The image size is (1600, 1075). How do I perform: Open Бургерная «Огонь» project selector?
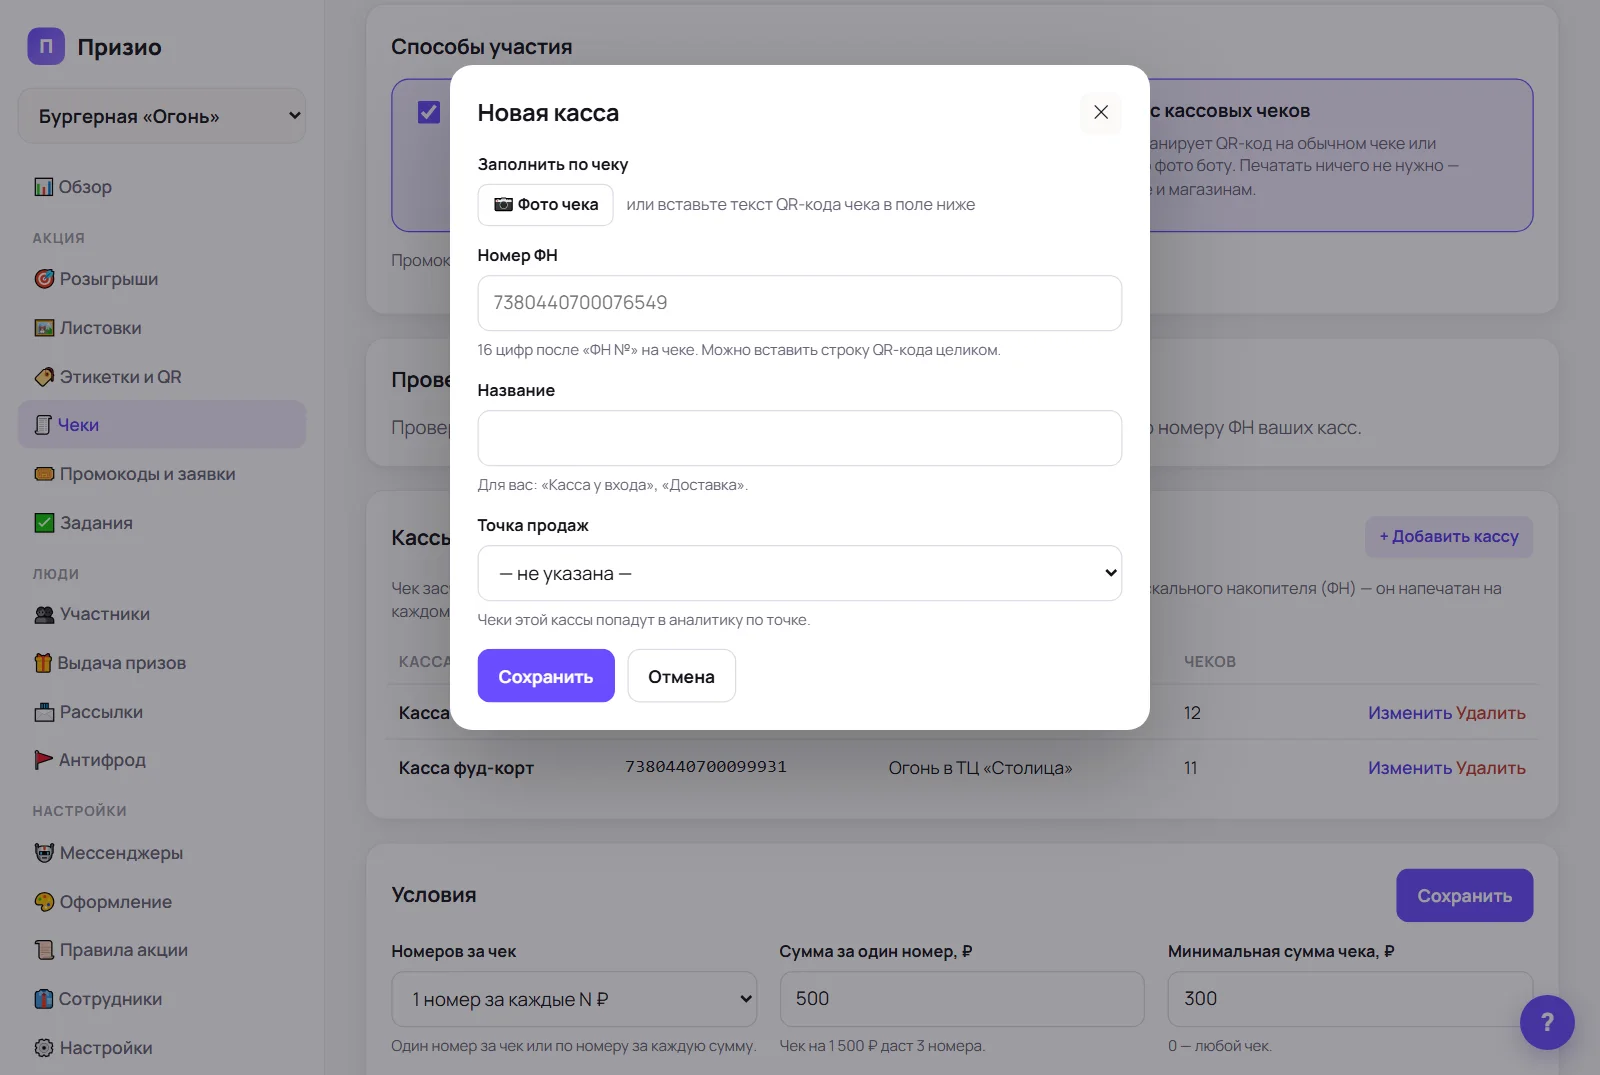pyautogui.click(x=162, y=116)
